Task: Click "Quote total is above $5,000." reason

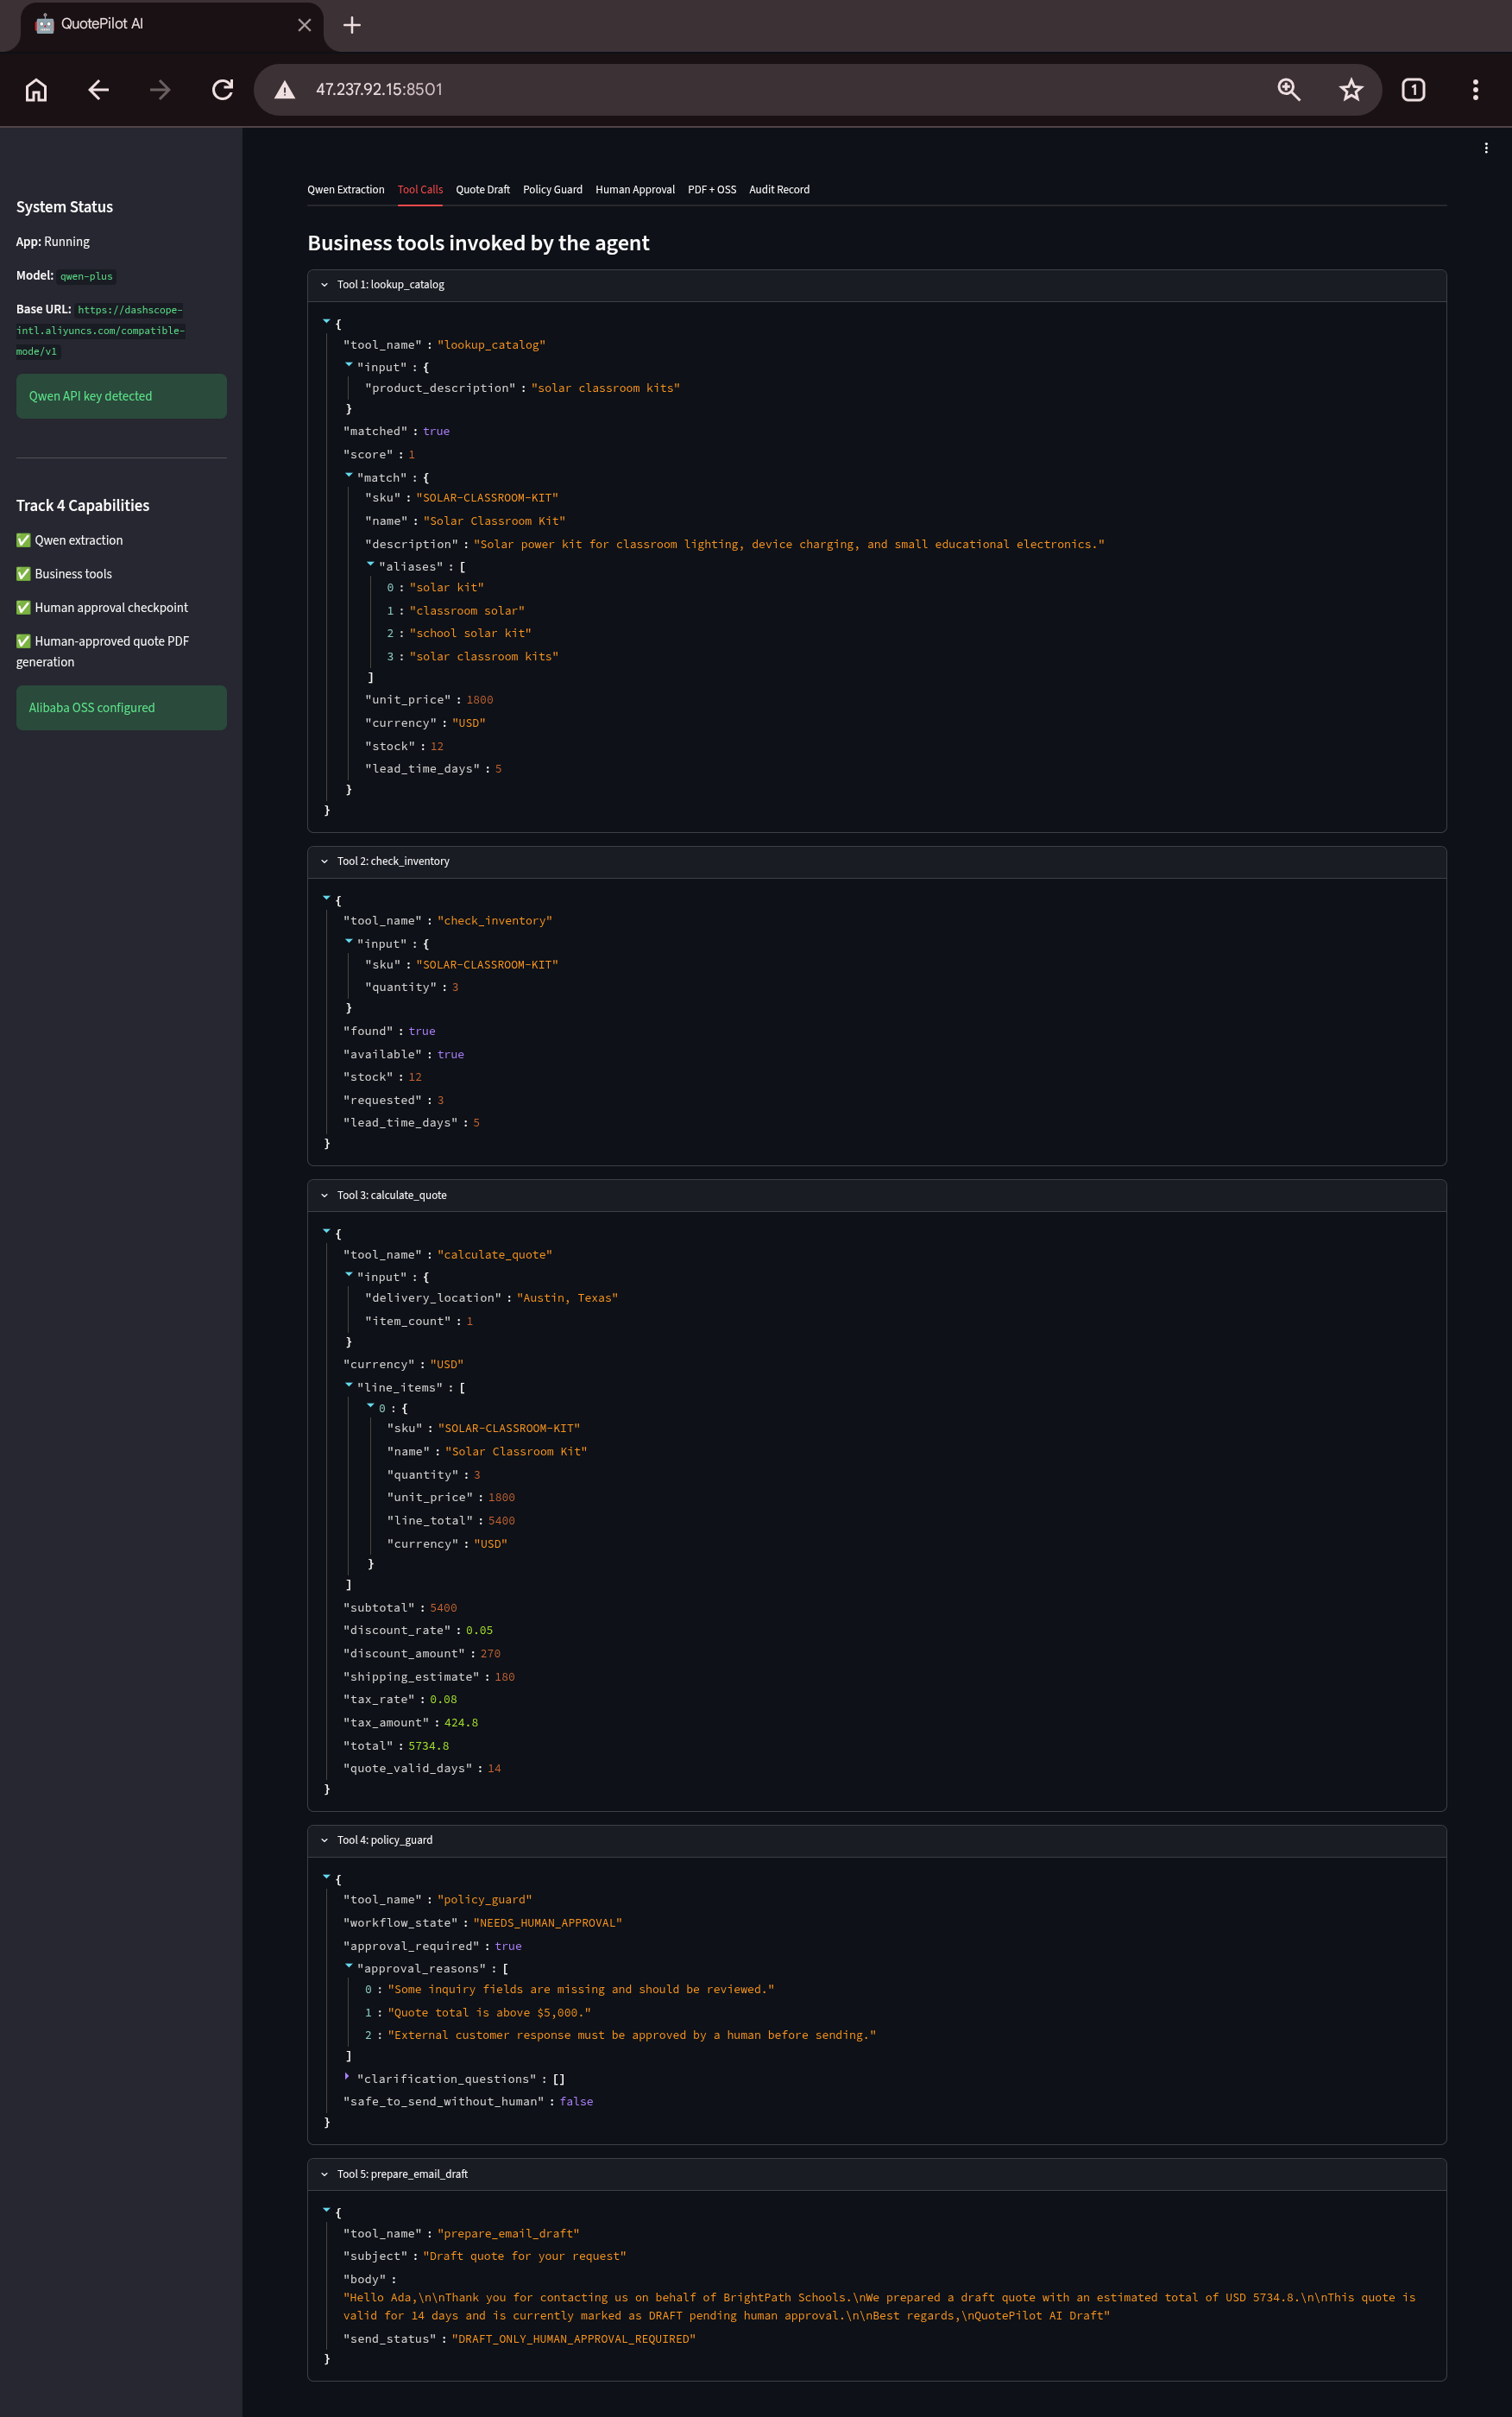Action: pos(489,2013)
